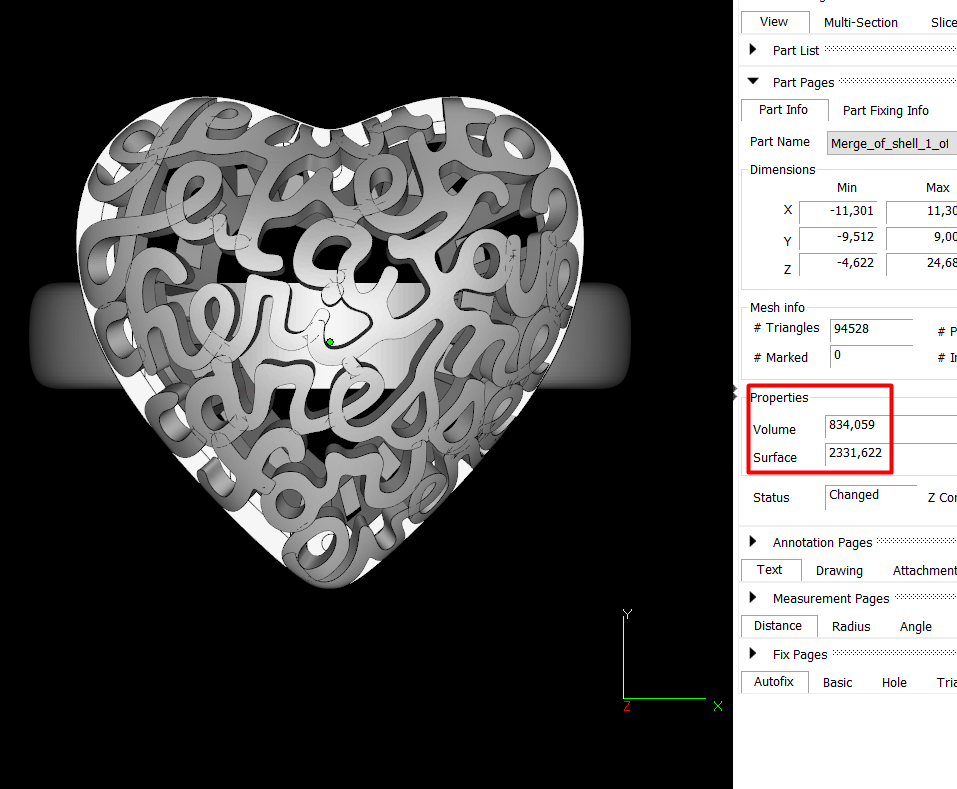
Task: Click the Mesh info group label
Action: (x=778, y=308)
